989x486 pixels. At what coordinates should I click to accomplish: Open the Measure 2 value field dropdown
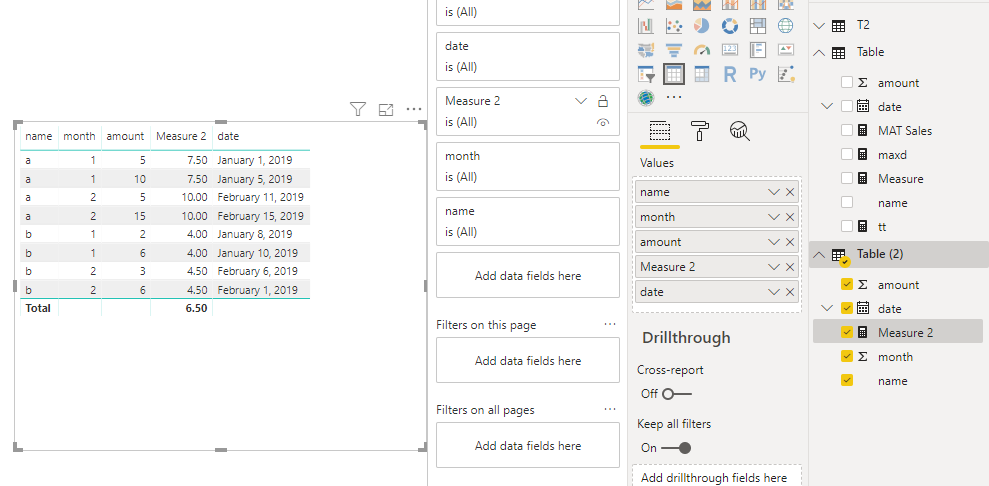coord(773,267)
